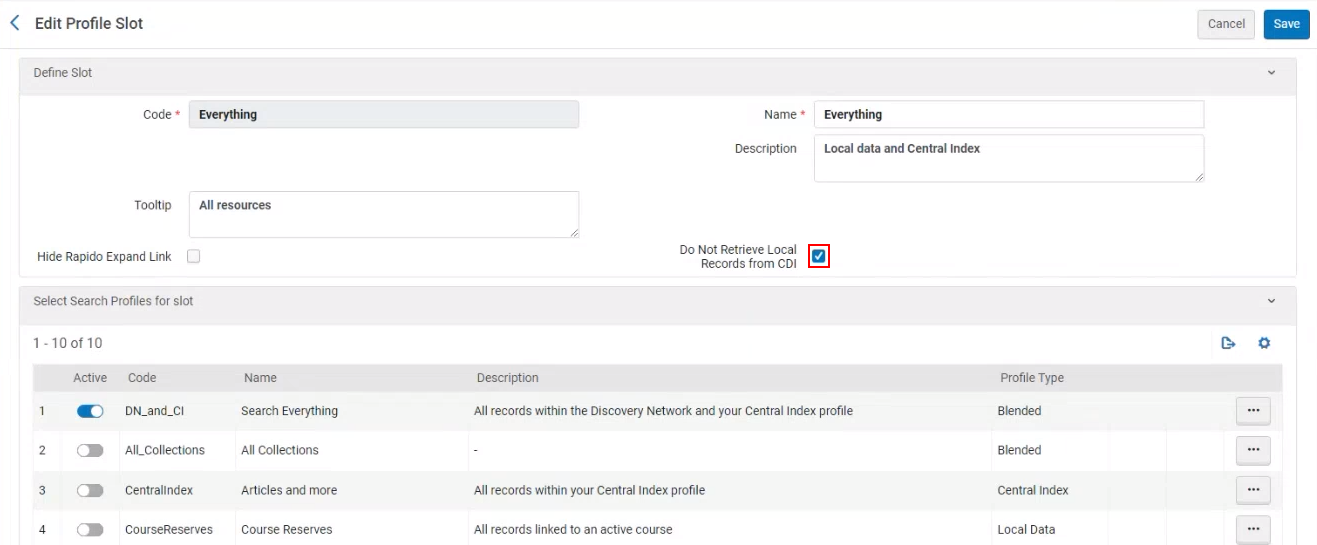Open row actions menu for All Collections
1317x545 pixels.
[1253, 451]
